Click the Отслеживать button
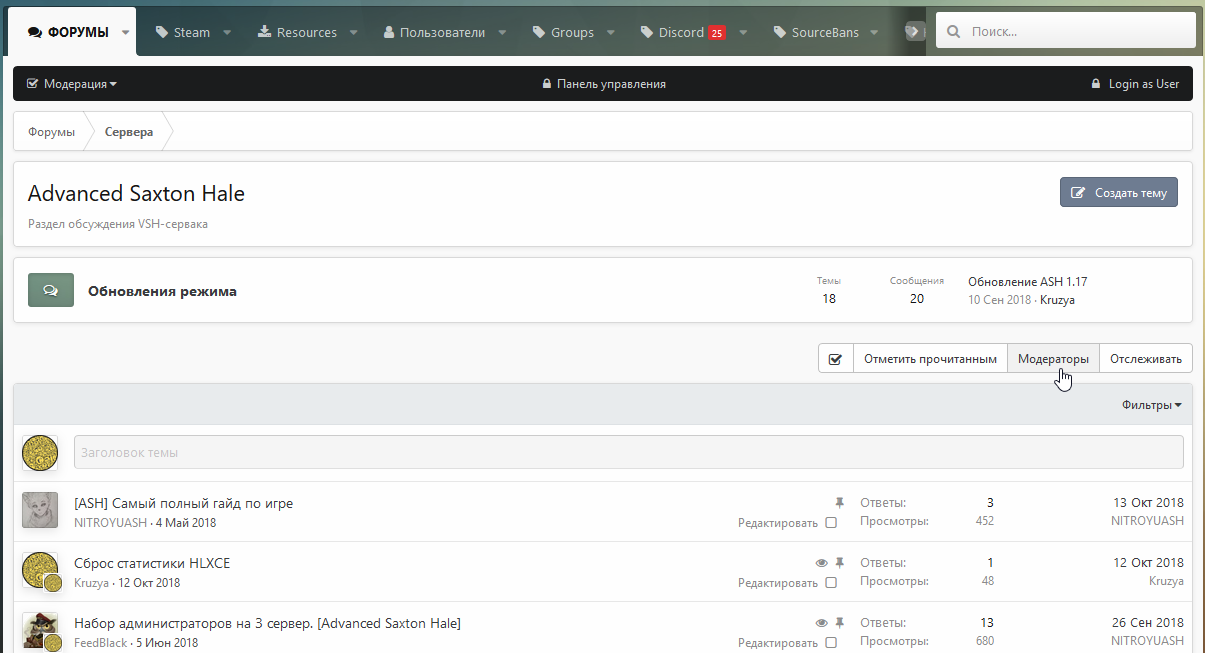1205x653 pixels. click(x=1146, y=358)
